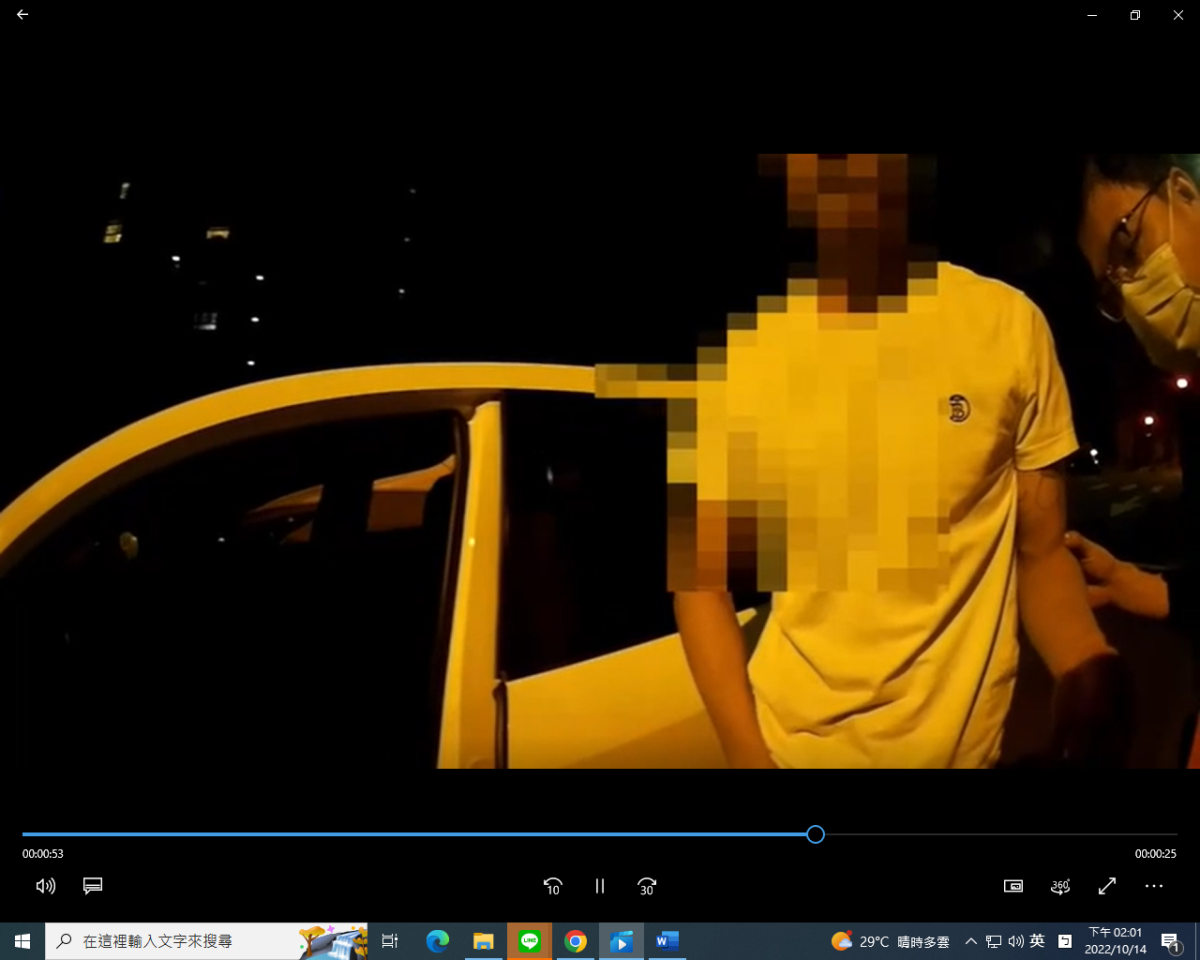
Task: Launch Microsoft Edge from the taskbar
Action: (x=437, y=941)
